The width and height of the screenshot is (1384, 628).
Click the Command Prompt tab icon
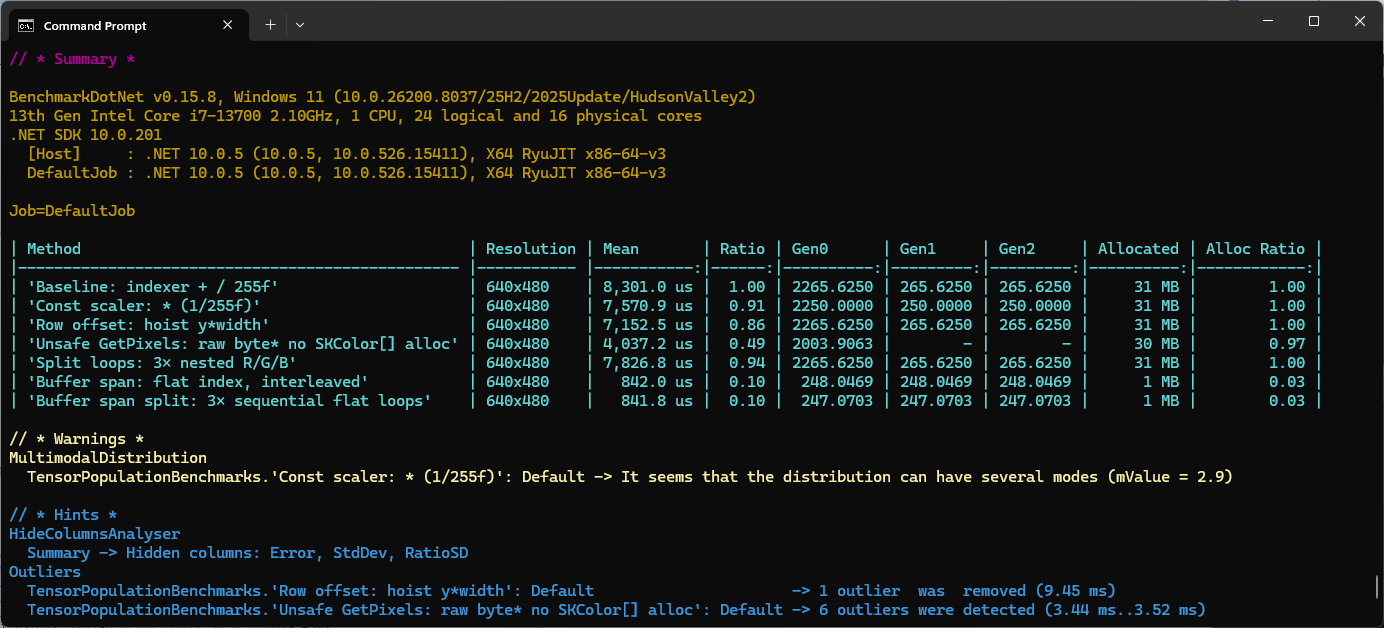tap(26, 25)
